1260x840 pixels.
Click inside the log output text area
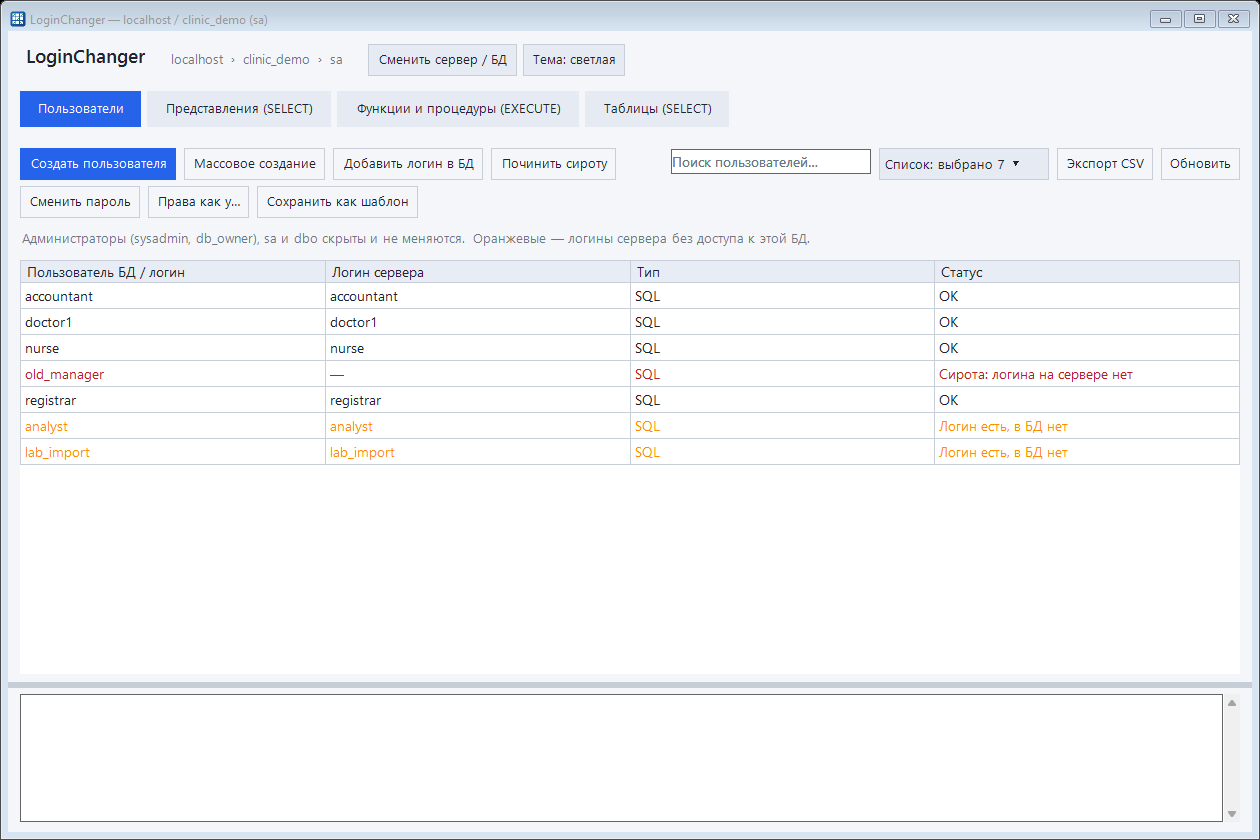pos(621,758)
